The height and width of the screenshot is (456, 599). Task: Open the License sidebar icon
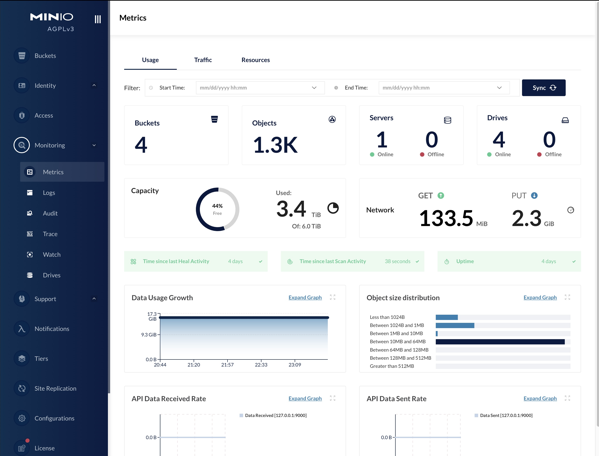22,448
